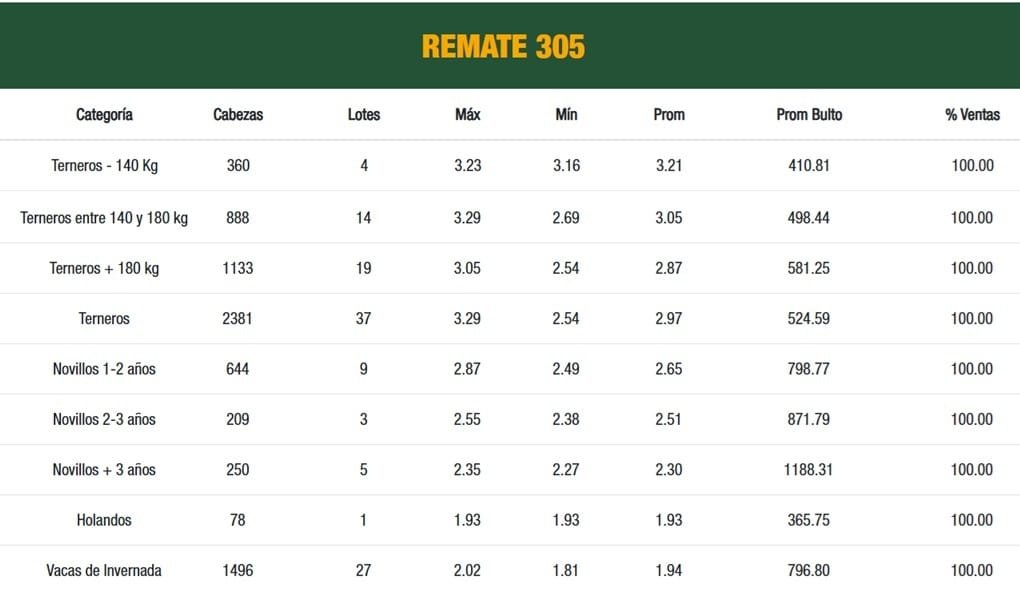Viewport: 1020px width, 611px height.
Task: Click the 796.80 Prom Bulto value
Action: (809, 571)
